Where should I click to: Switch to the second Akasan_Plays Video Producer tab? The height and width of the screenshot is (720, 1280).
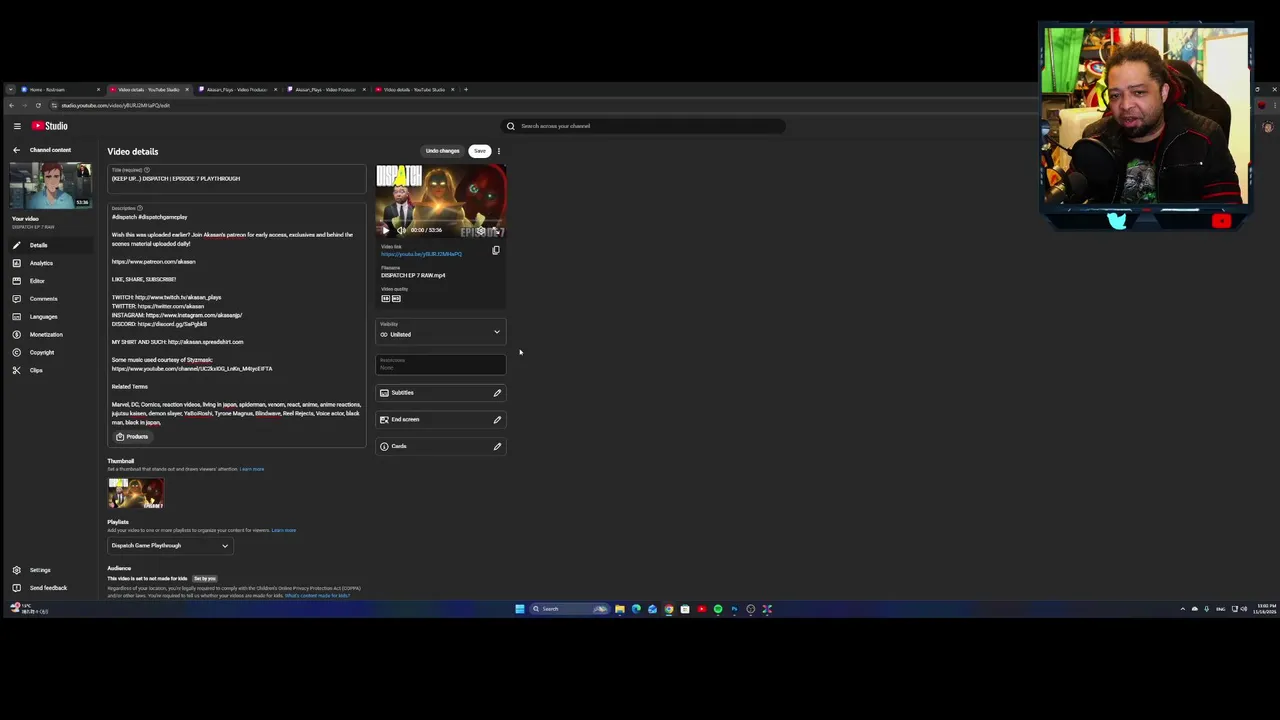(x=325, y=90)
